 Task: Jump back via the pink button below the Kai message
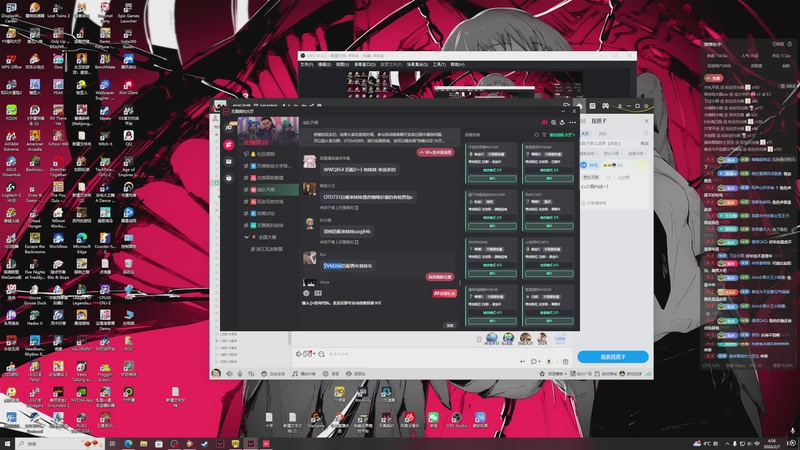click(439, 277)
